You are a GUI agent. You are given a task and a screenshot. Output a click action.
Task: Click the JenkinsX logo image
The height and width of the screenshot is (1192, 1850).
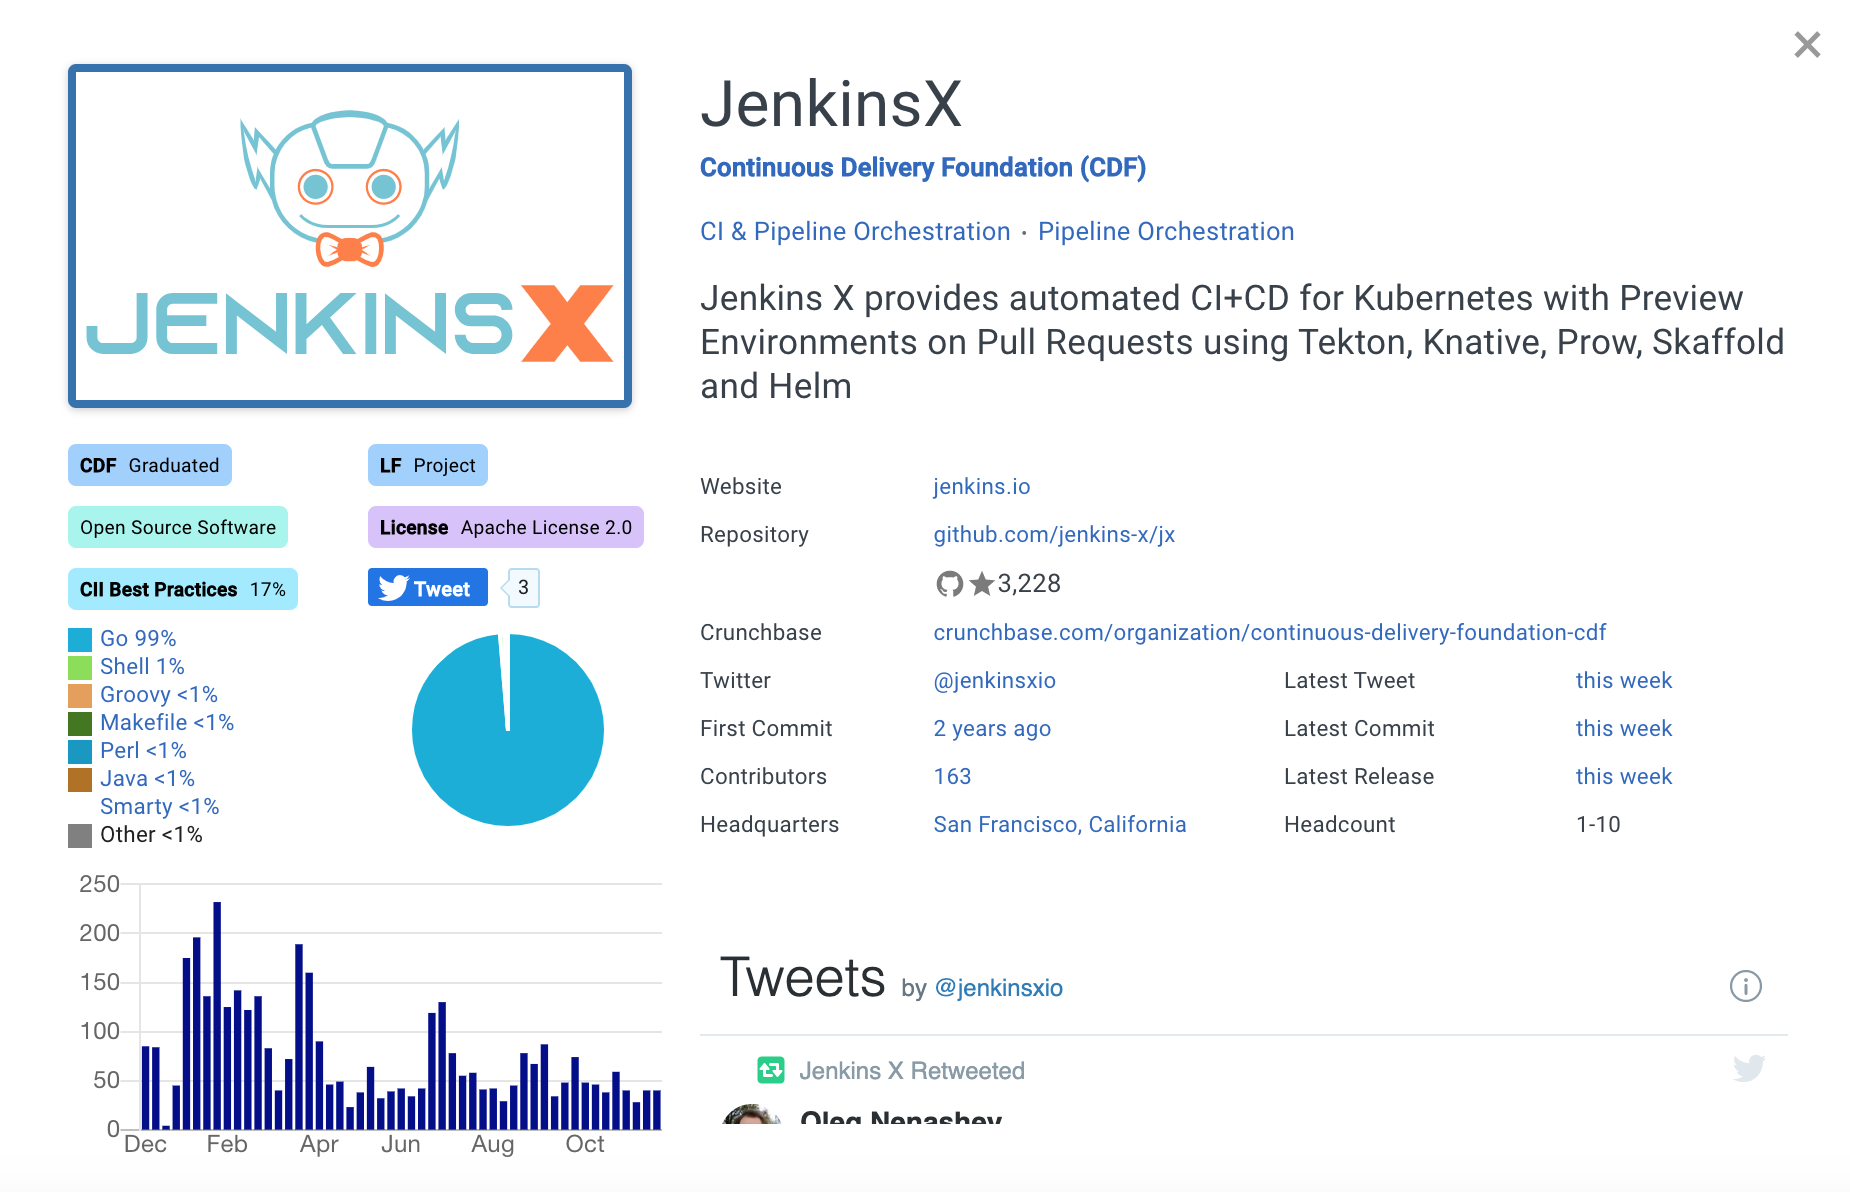350,236
